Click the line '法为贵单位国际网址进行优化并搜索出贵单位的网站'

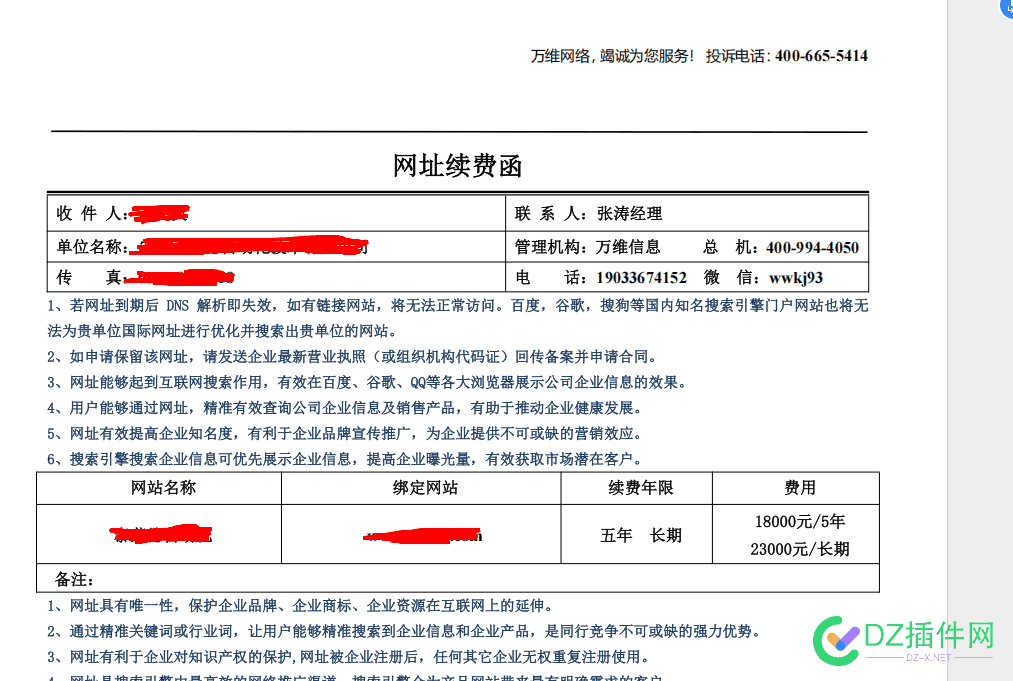[x=222, y=331]
